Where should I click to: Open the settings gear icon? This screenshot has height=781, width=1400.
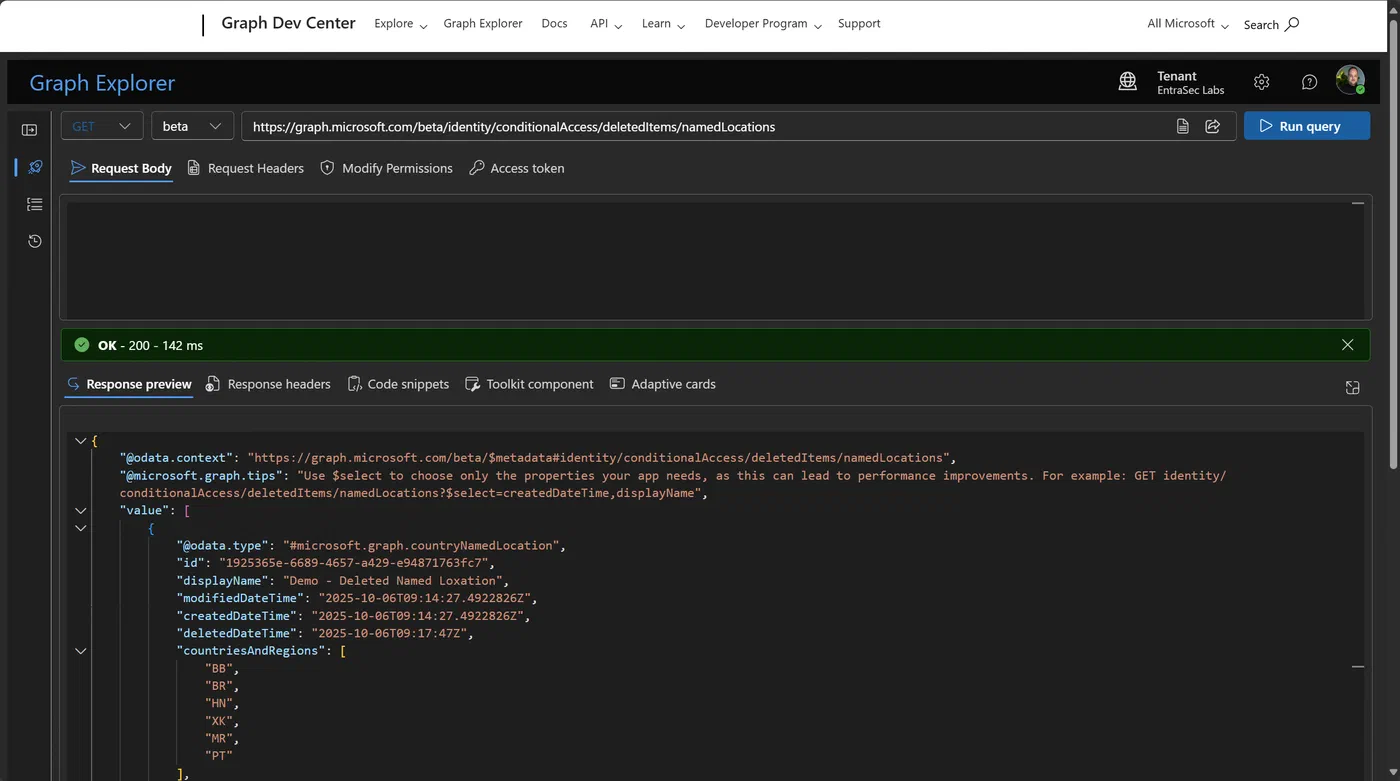click(1261, 82)
